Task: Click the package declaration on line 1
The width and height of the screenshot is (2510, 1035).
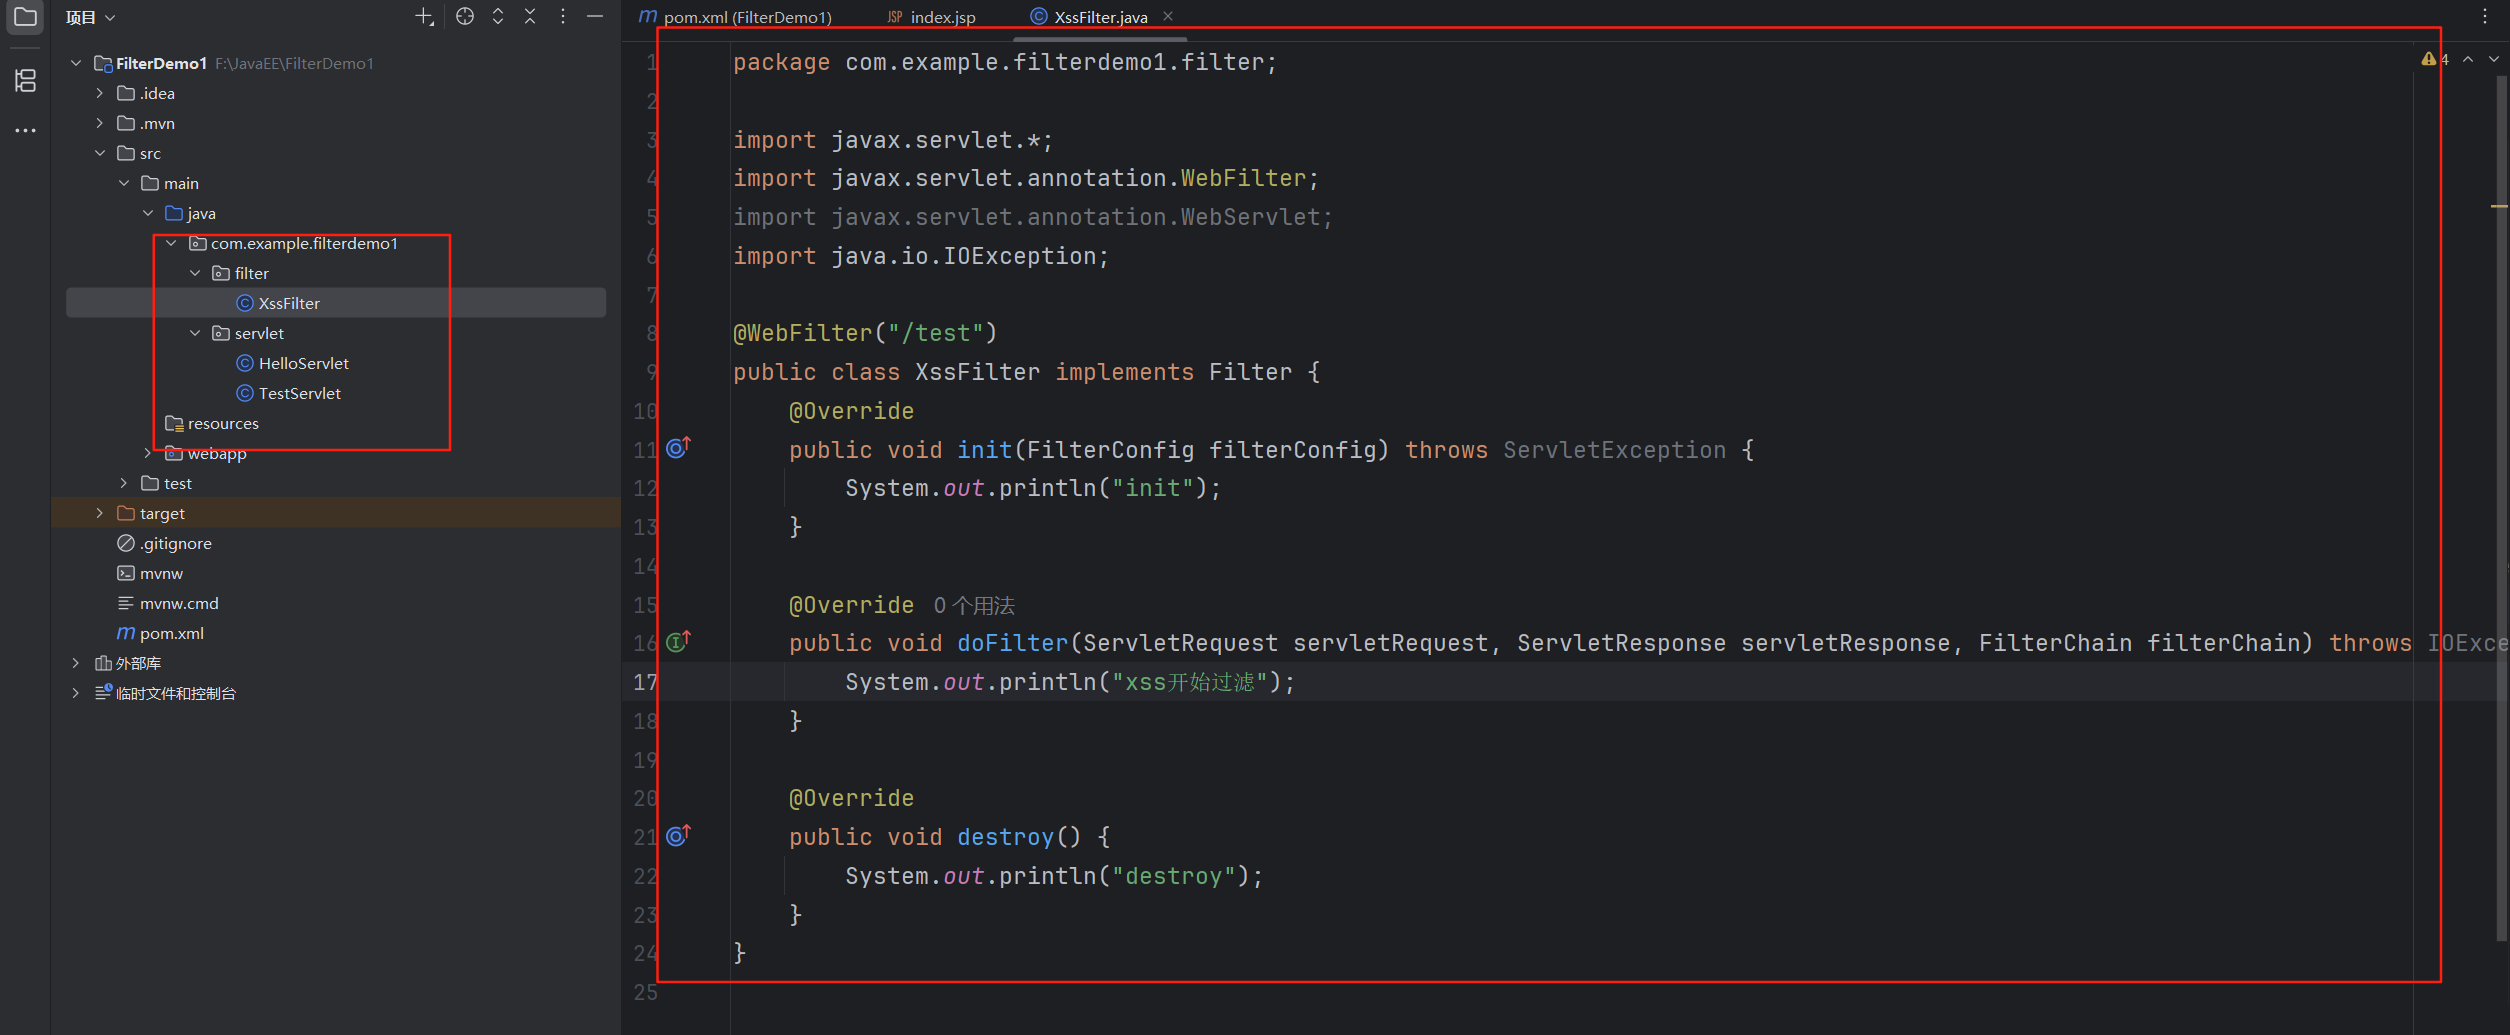Action: (1005, 62)
